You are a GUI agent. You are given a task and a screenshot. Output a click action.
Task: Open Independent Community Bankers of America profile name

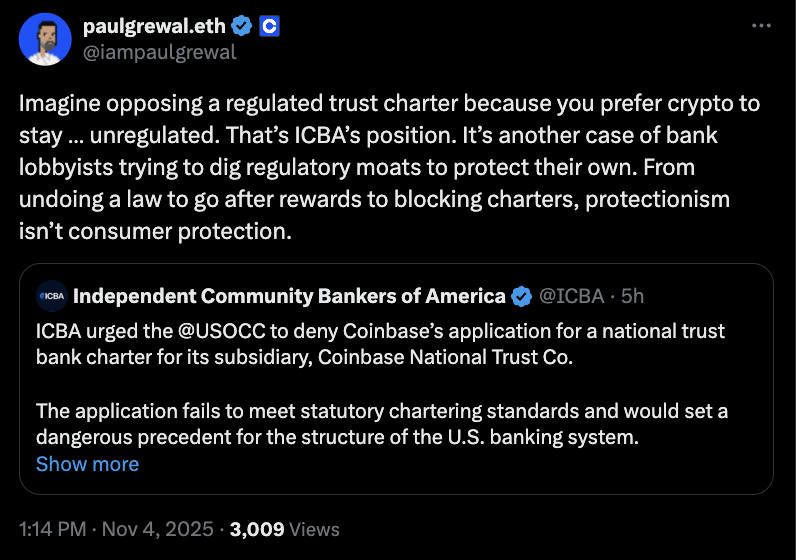pyautogui.click(x=289, y=296)
